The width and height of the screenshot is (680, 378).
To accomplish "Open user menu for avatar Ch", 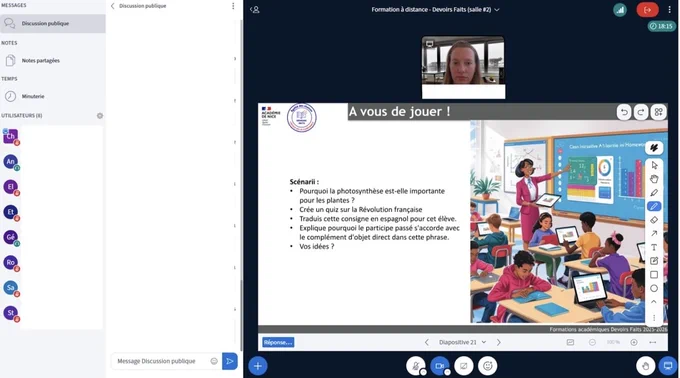I will tap(10, 136).
